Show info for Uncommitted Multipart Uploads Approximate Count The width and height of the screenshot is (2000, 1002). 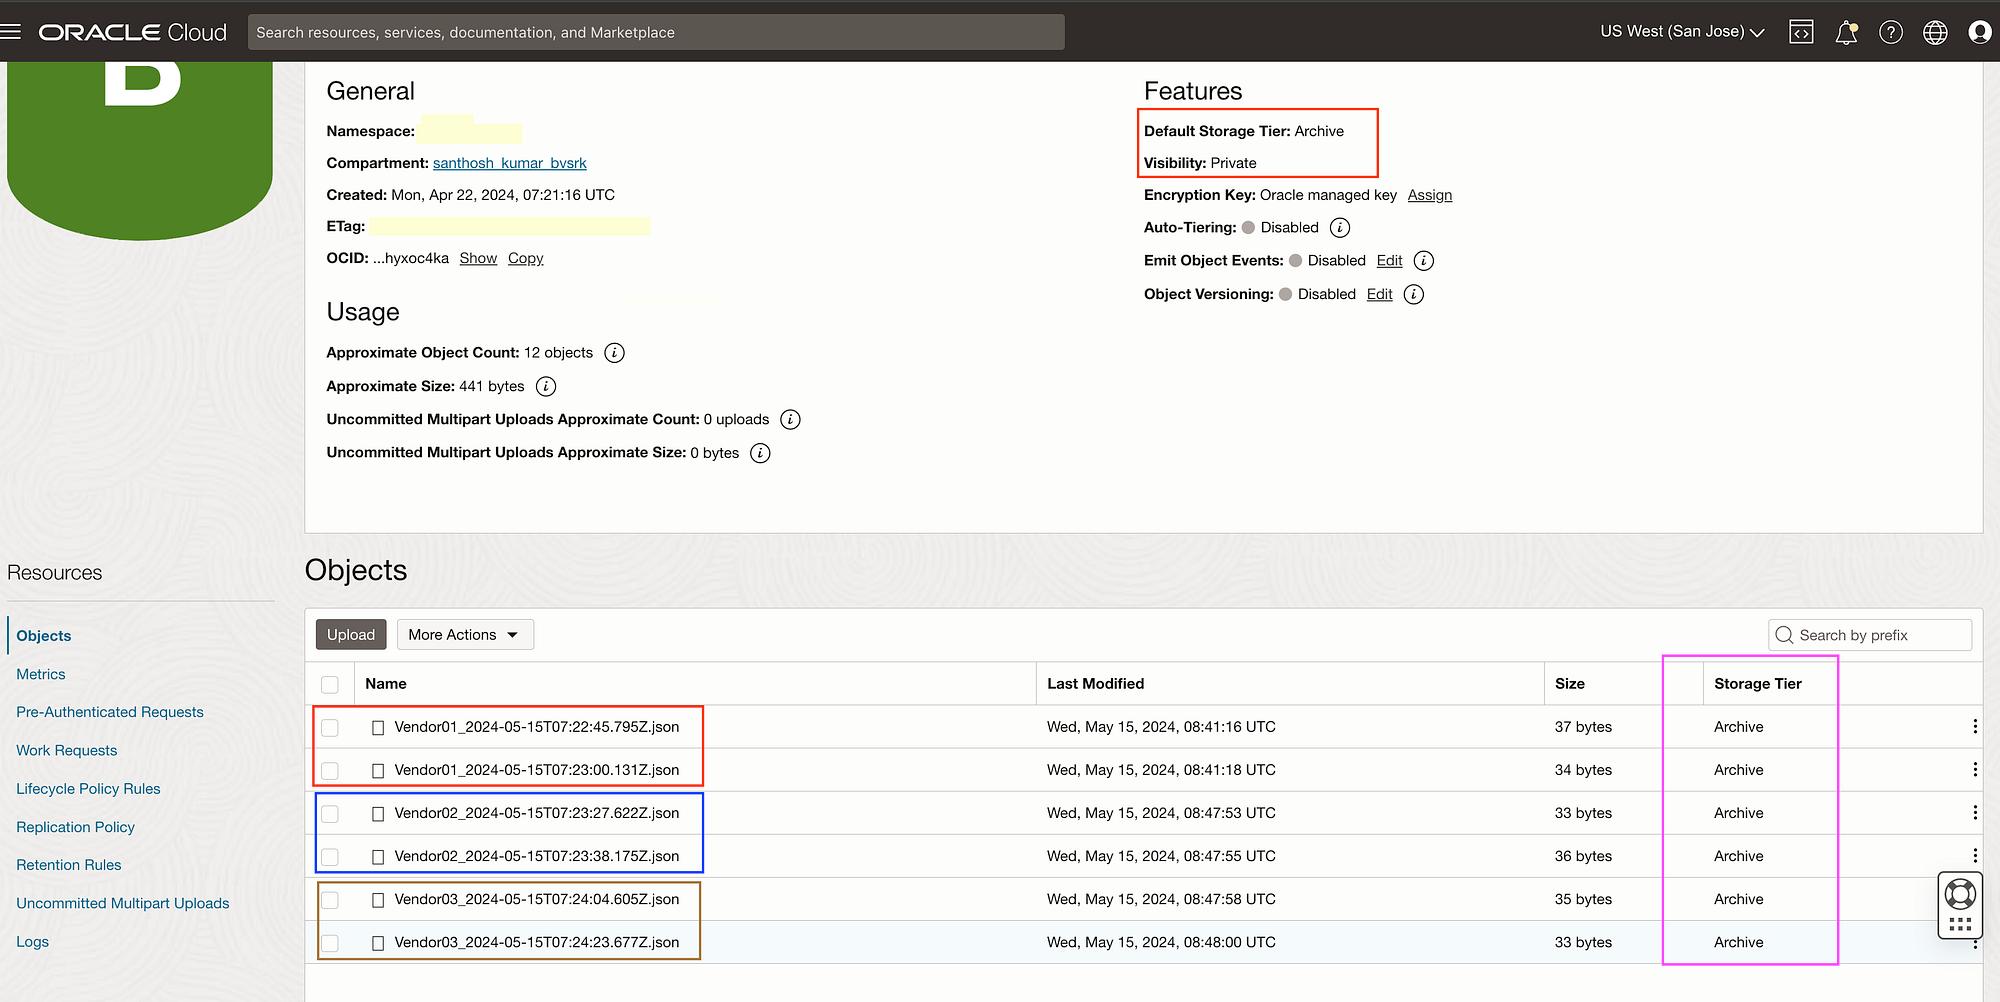click(790, 420)
